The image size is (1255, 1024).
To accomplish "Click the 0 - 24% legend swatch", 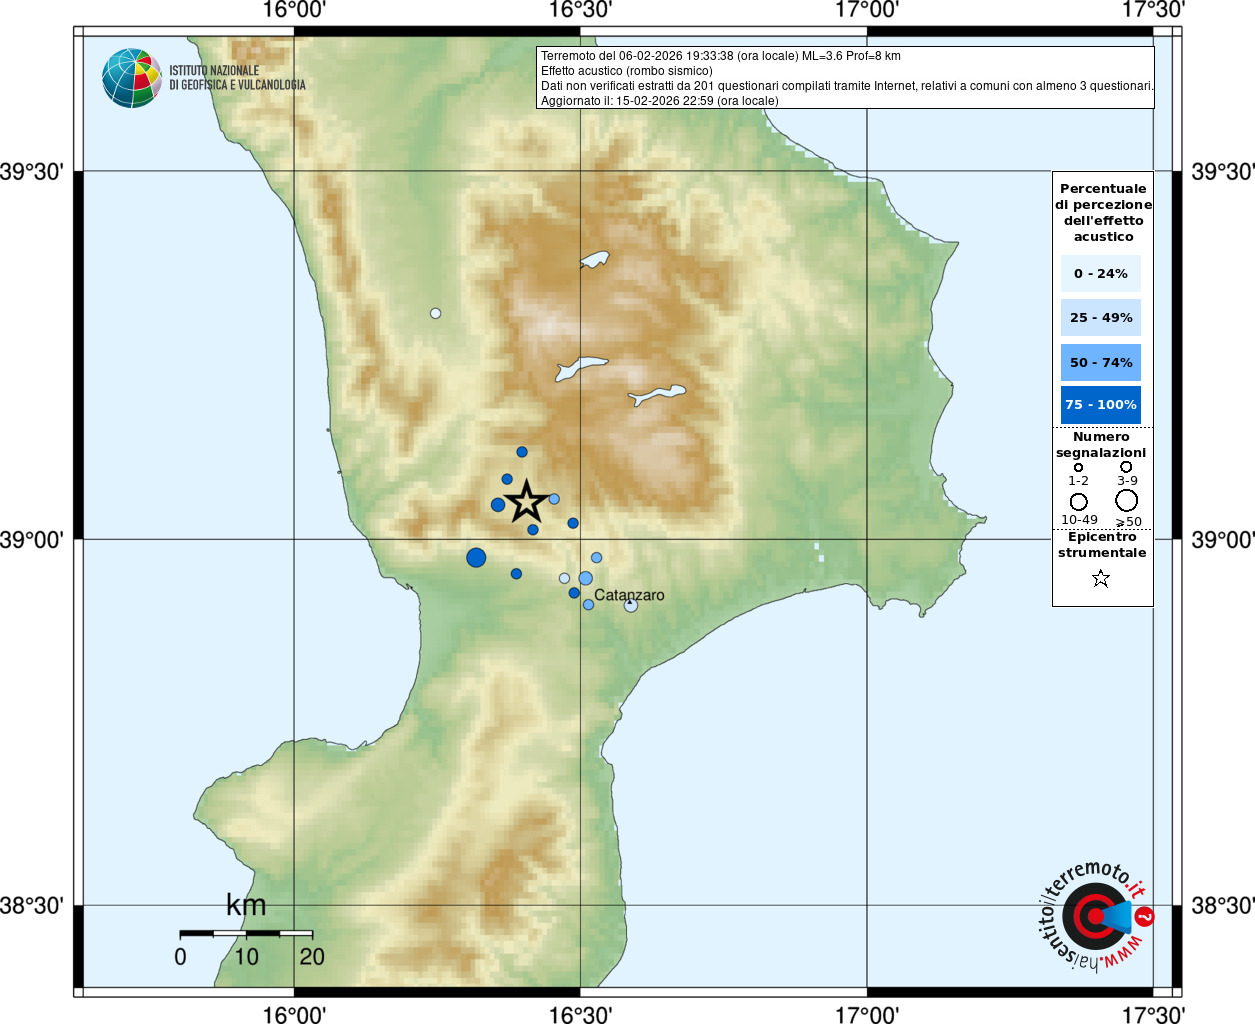I will click(1100, 274).
